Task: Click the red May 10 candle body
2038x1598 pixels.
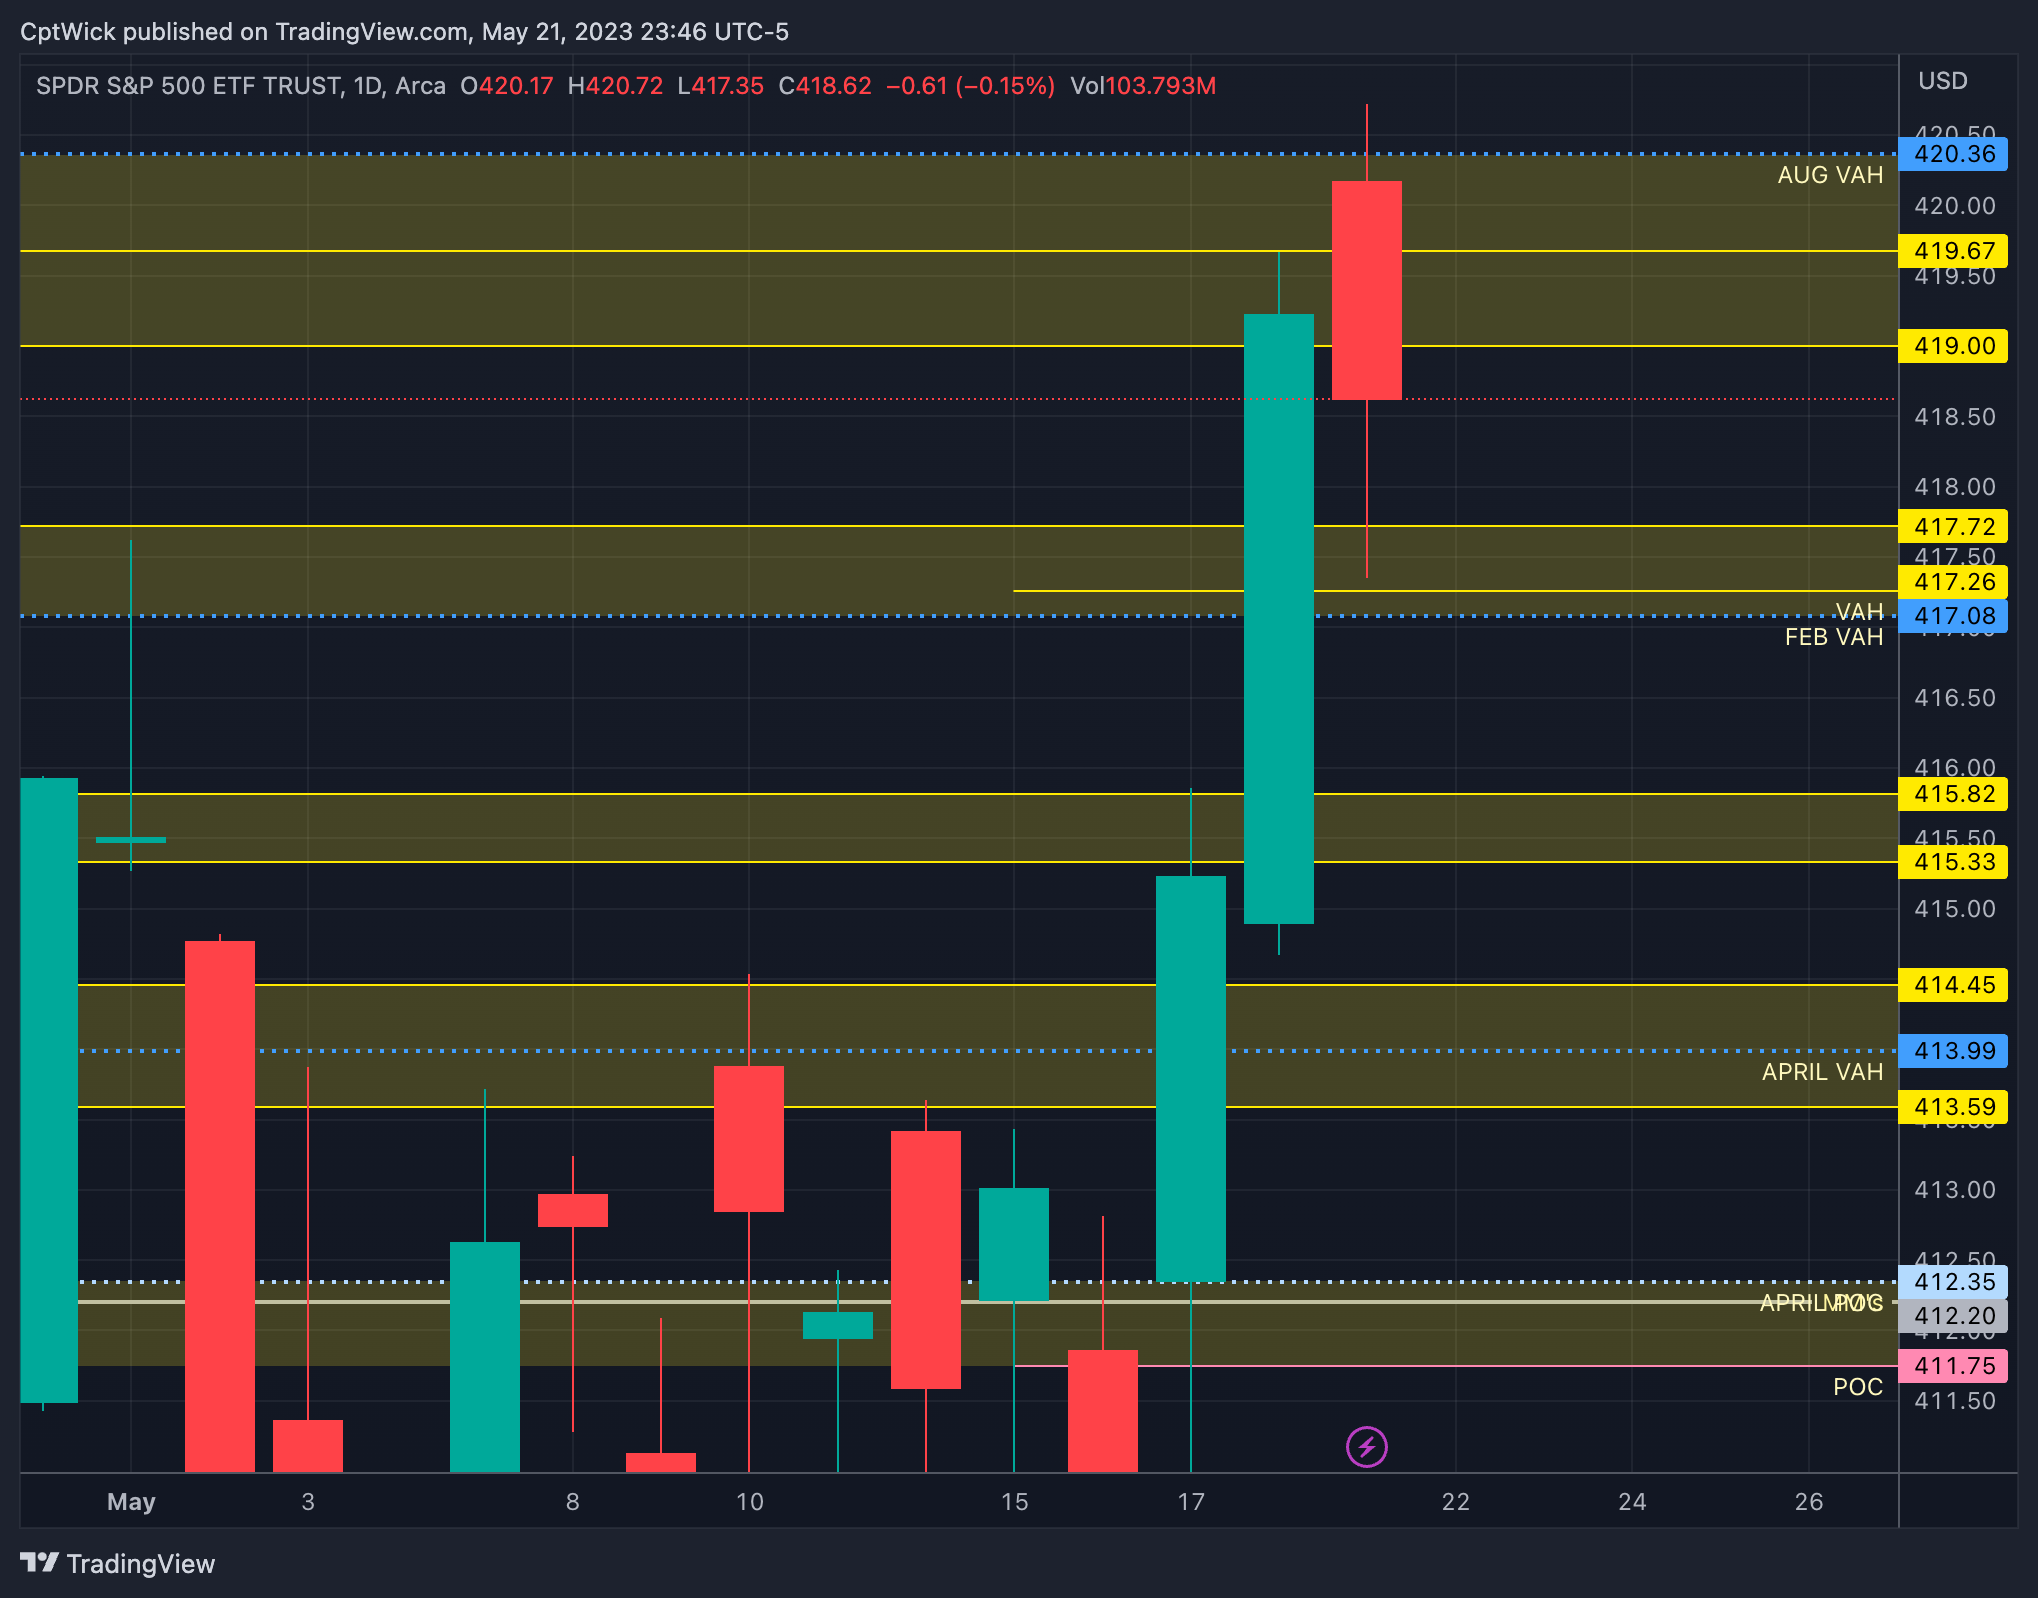Action: [748, 1139]
